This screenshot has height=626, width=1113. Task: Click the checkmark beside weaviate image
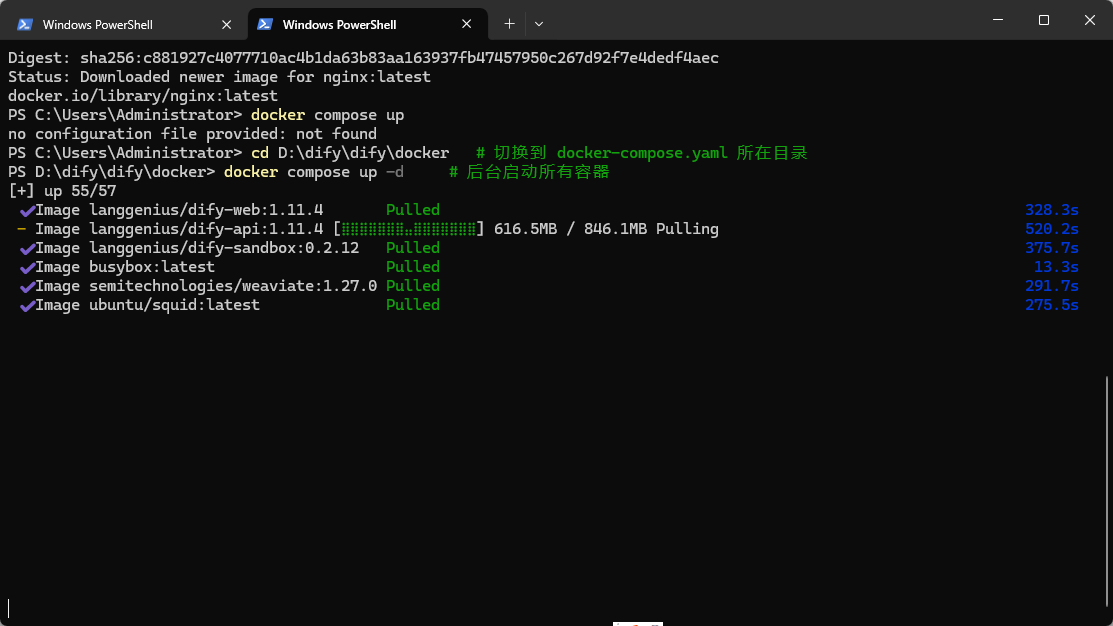(27, 287)
